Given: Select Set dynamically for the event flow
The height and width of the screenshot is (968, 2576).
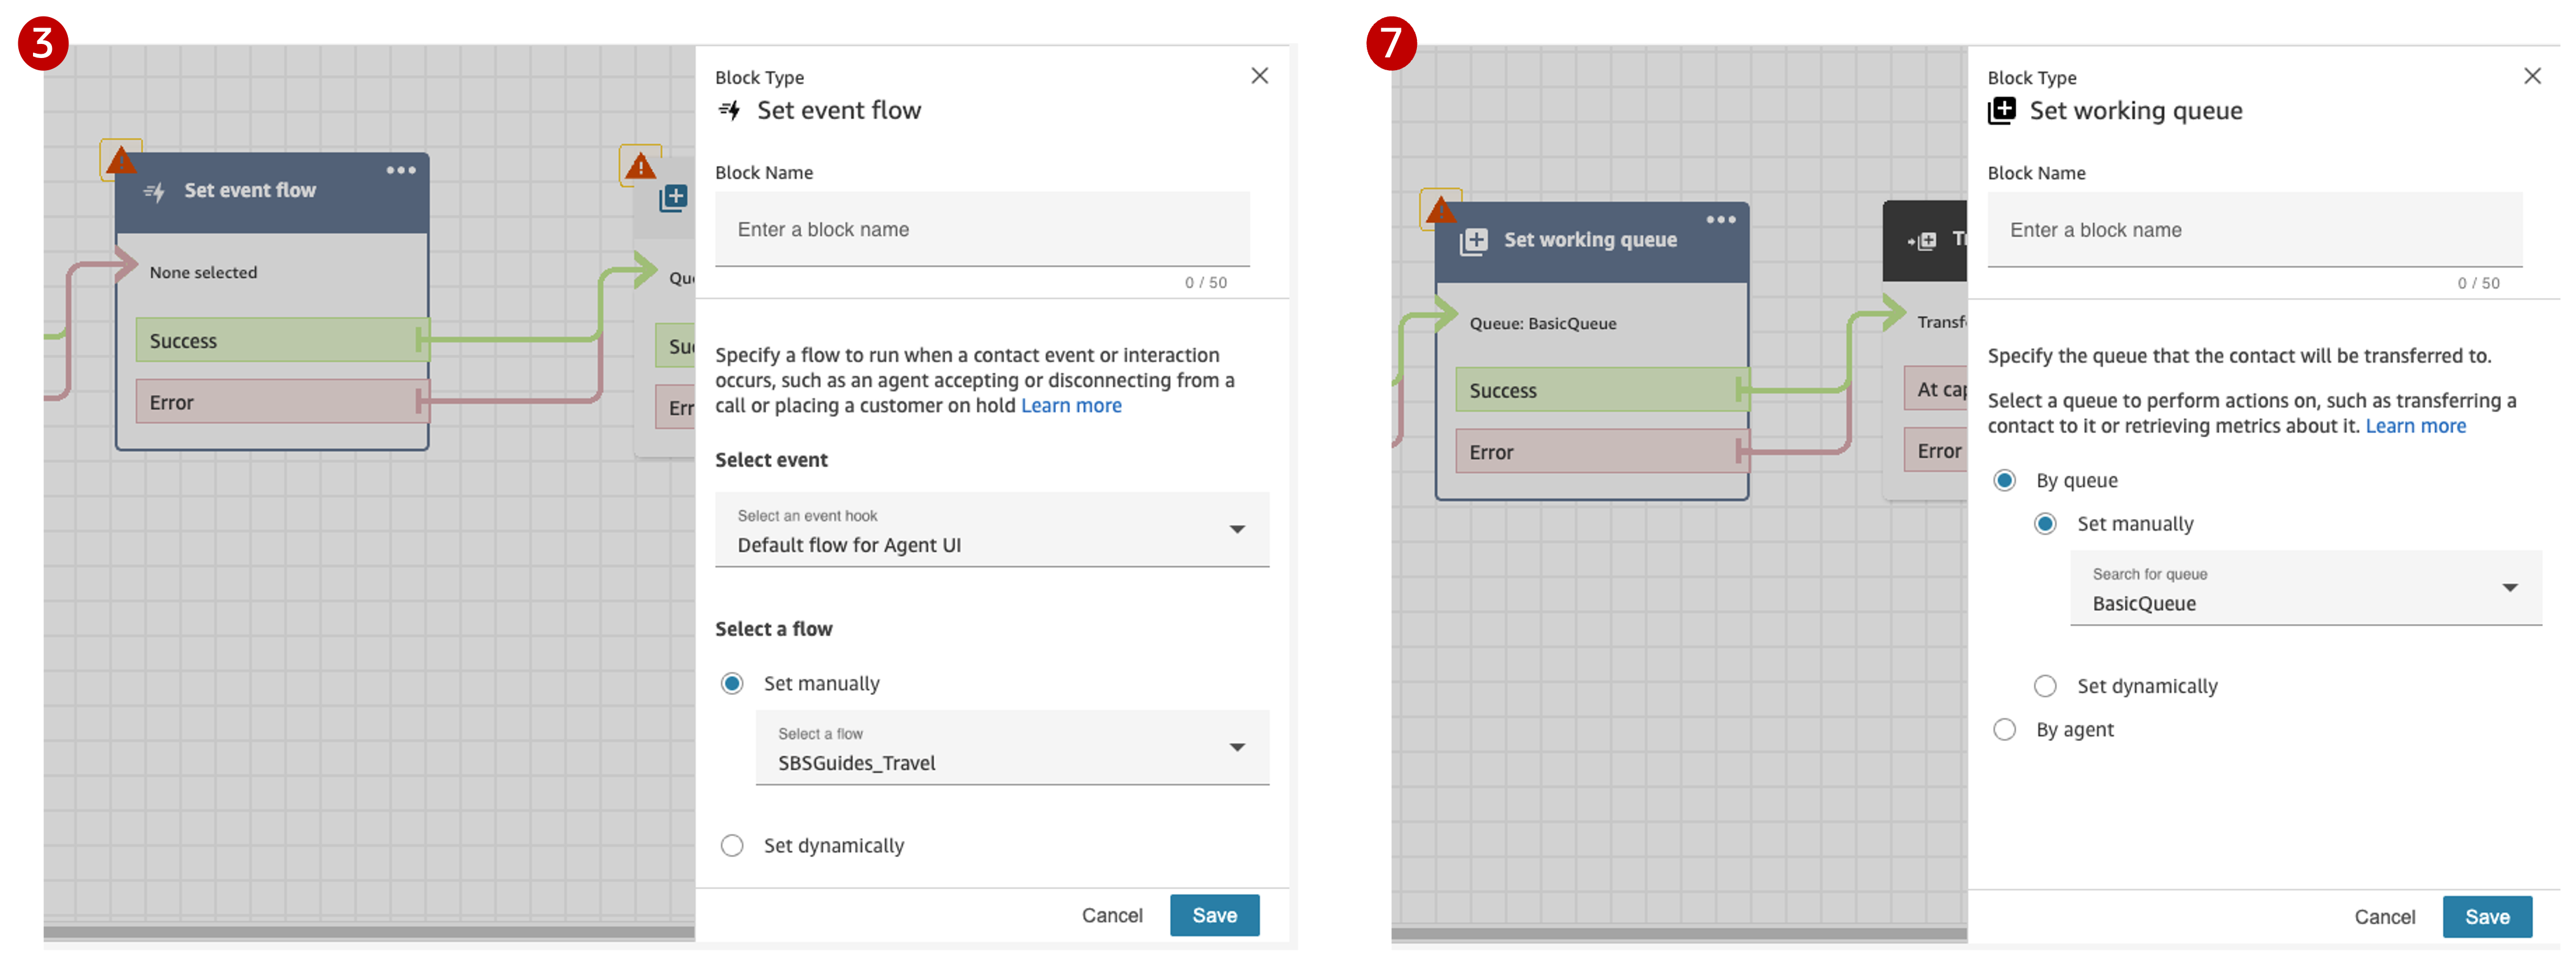Looking at the screenshot, I should (732, 845).
